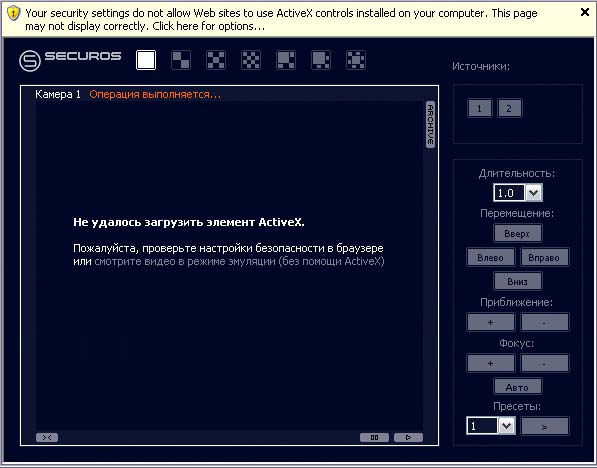Screen dimensions: 597x468
Task: Select the single-camera layout icon
Action: [146, 60]
